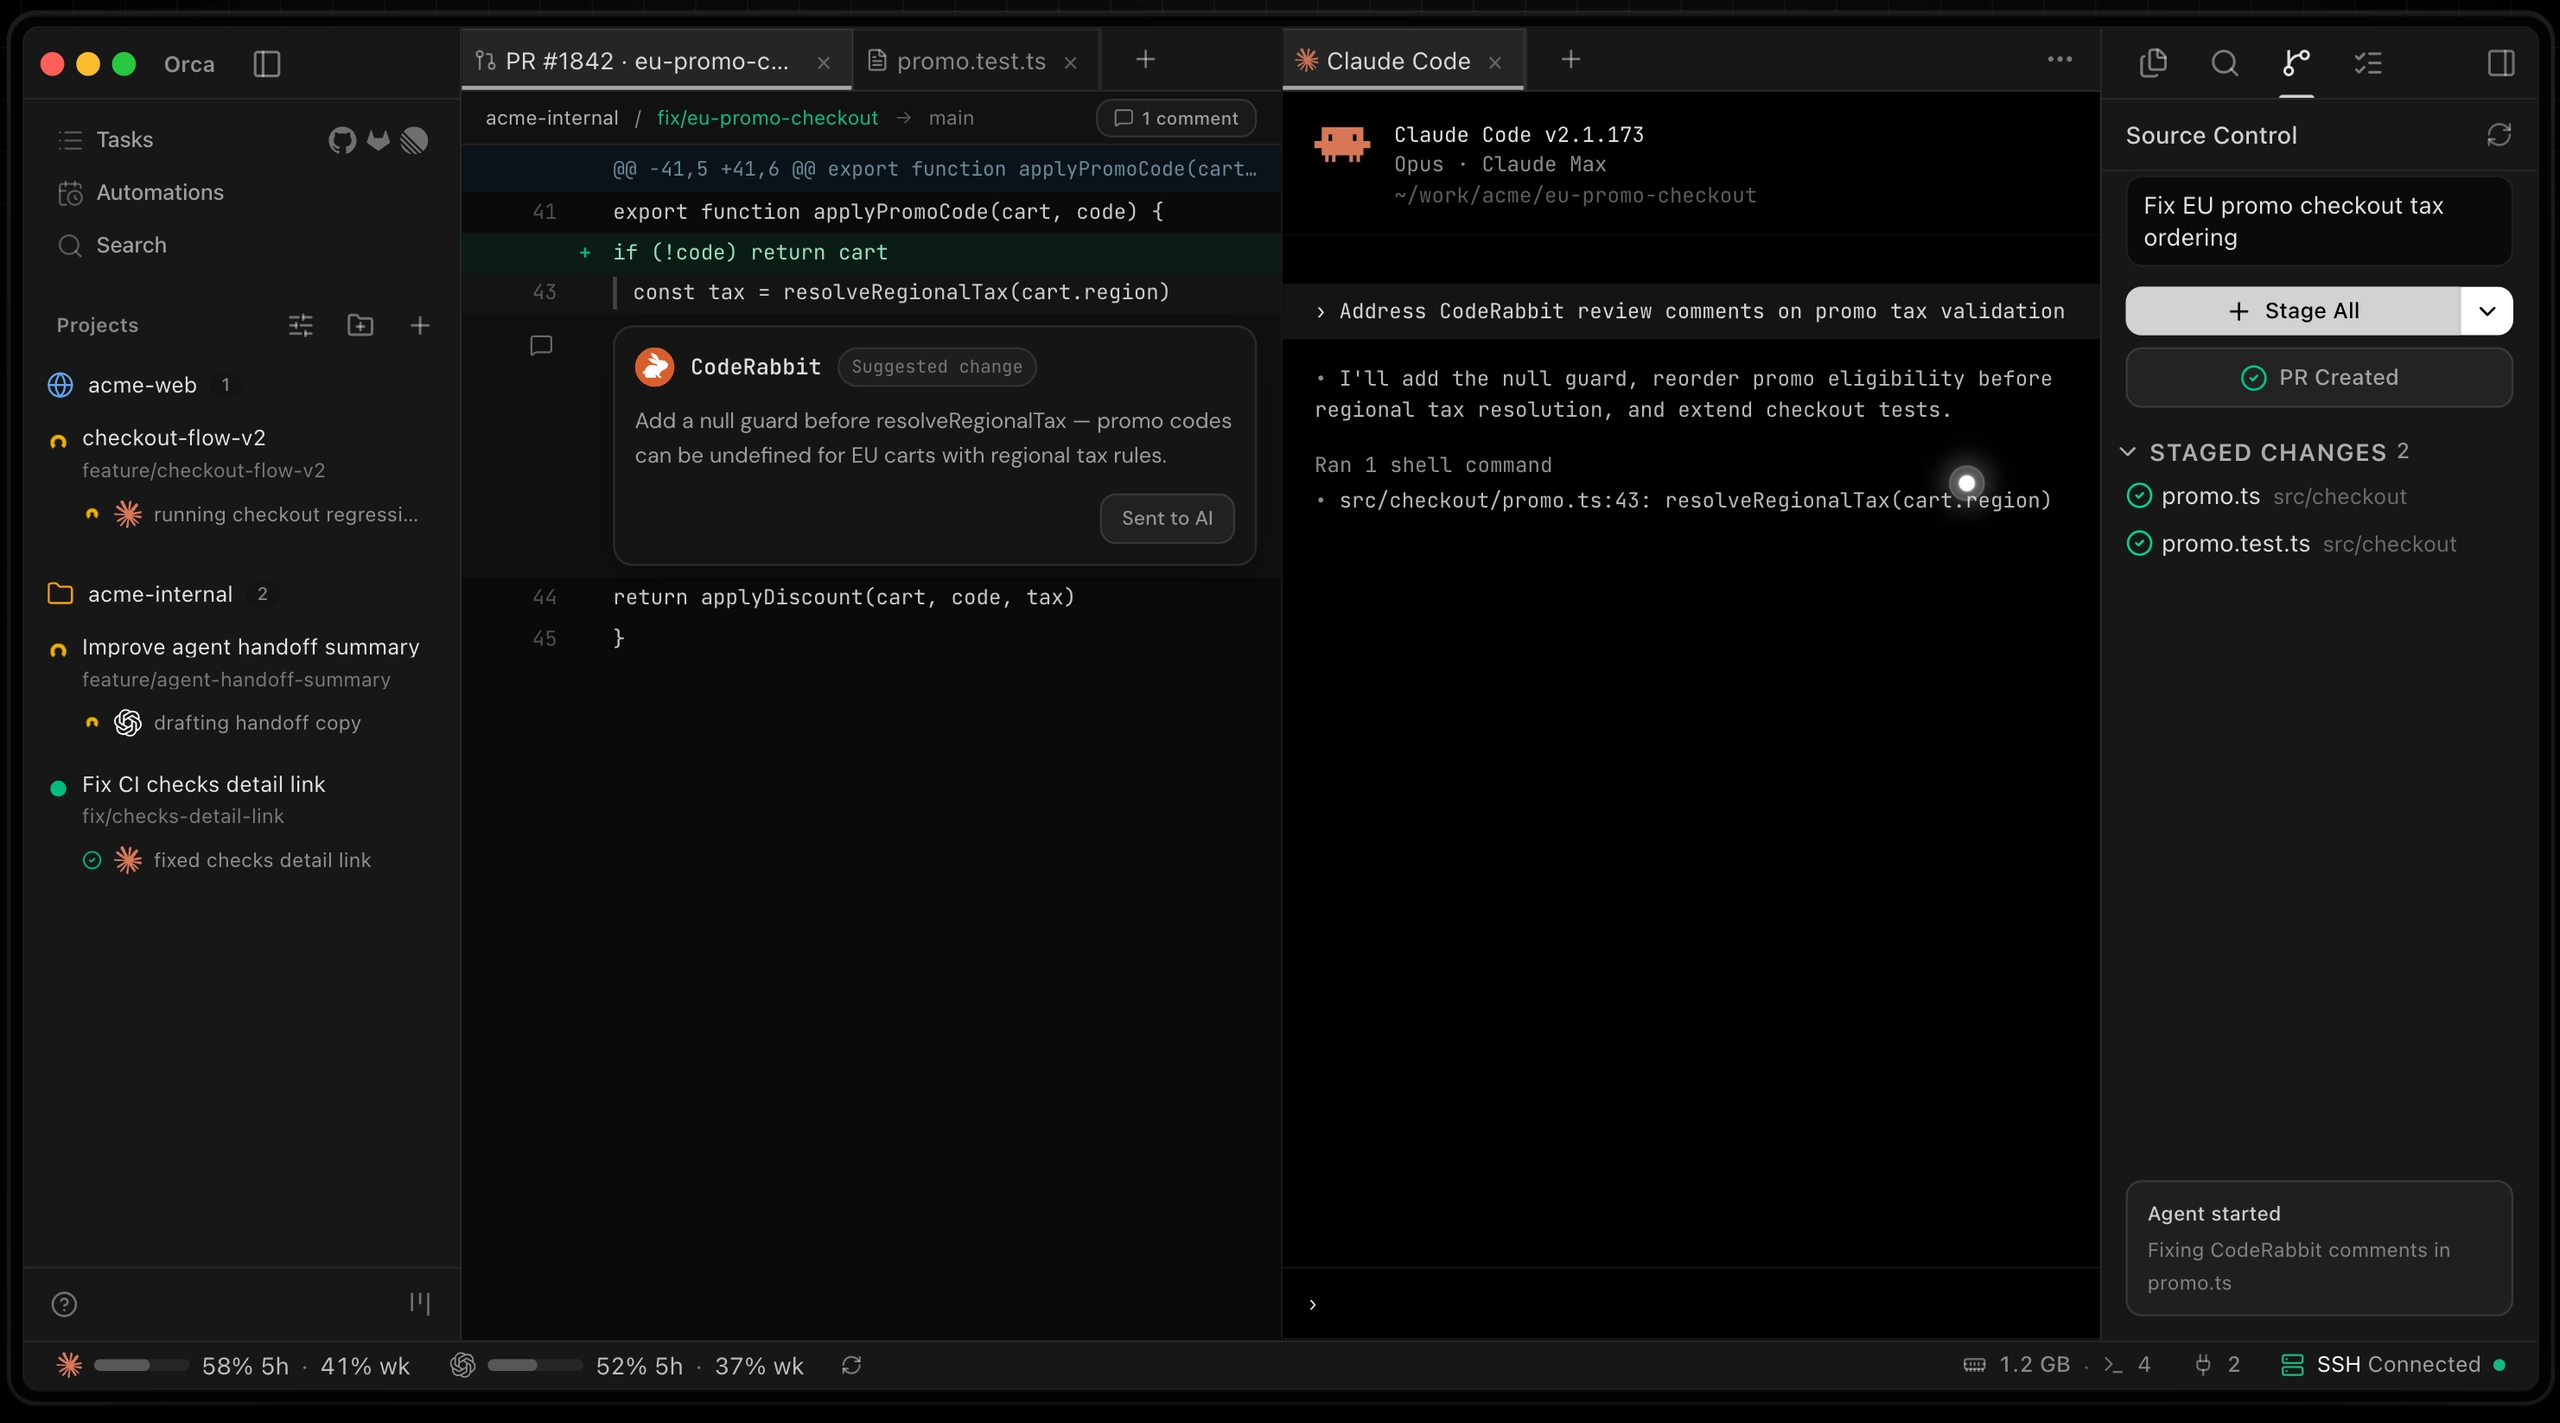Click the plus icon in Projects header
The height and width of the screenshot is (1423, 2560).
420,325
